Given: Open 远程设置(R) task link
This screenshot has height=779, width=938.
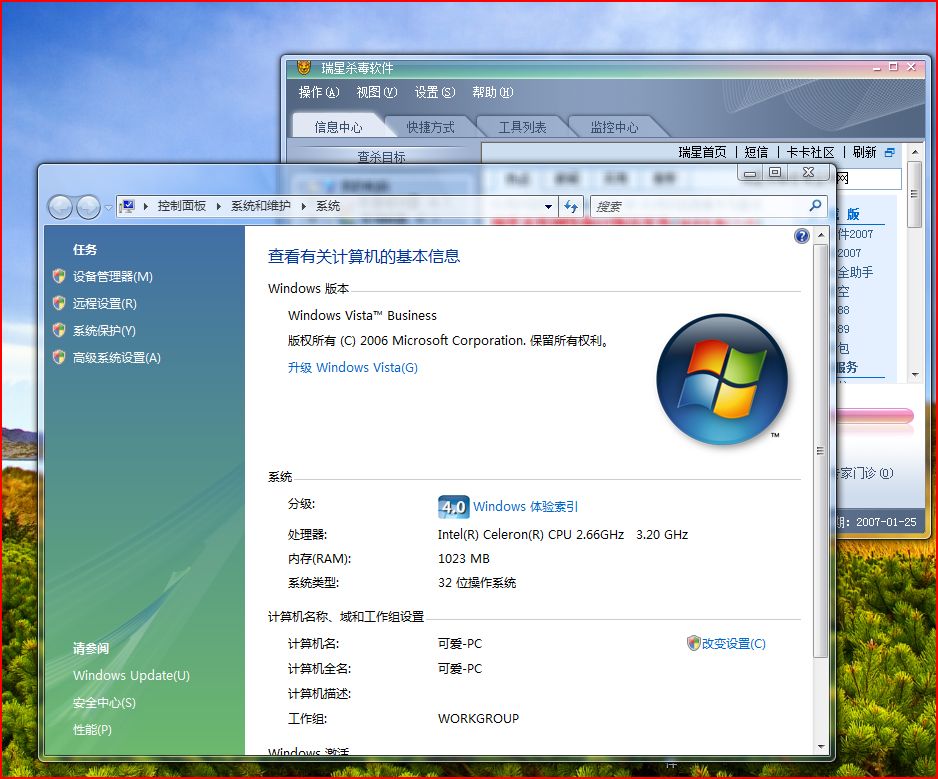Looking at the screenshot, I should tap(105, 303).
